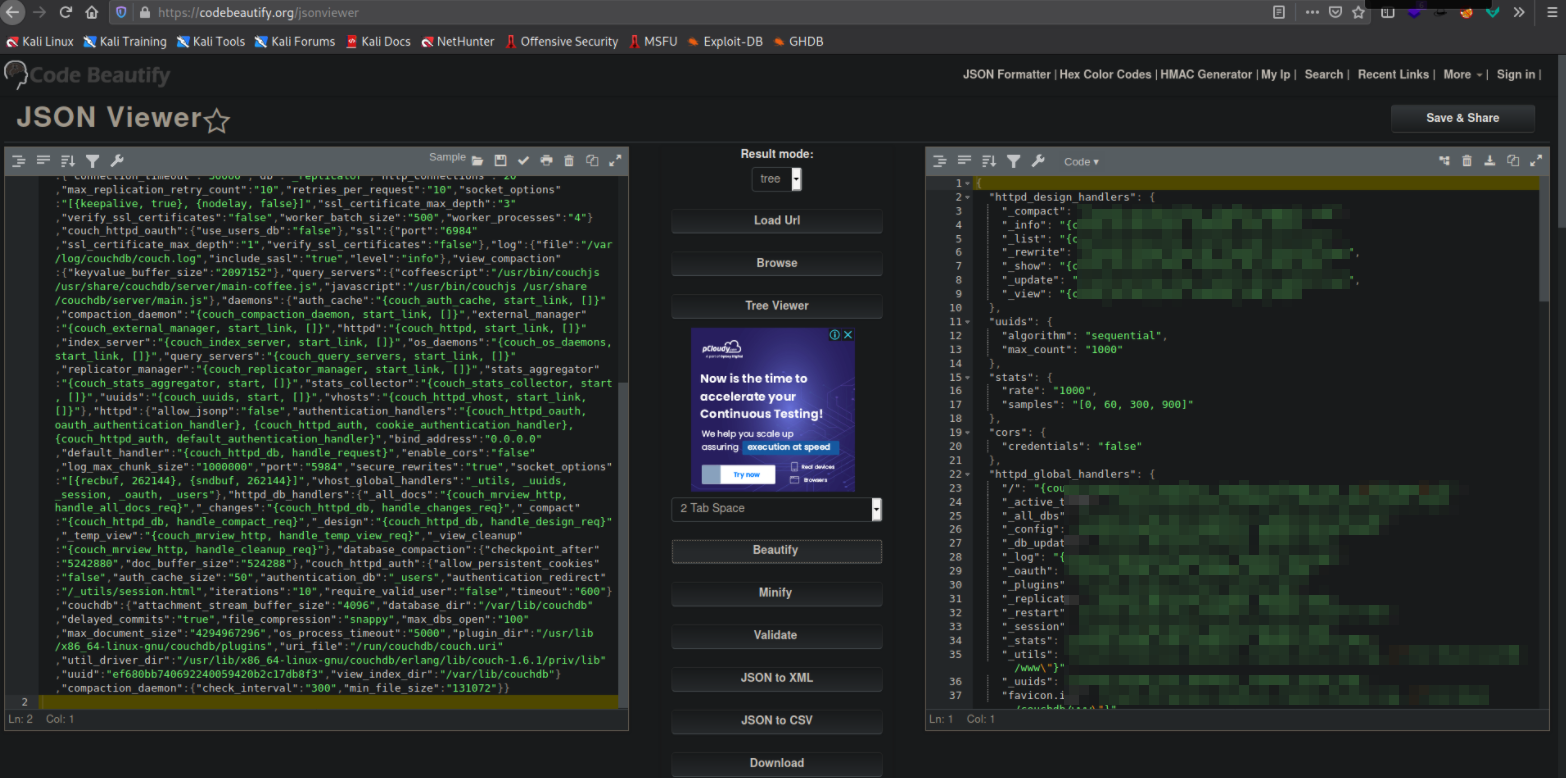The height and width of the screenshot is (778, 1566).
Task: Click the browser home icon
Action: (92, 13)
